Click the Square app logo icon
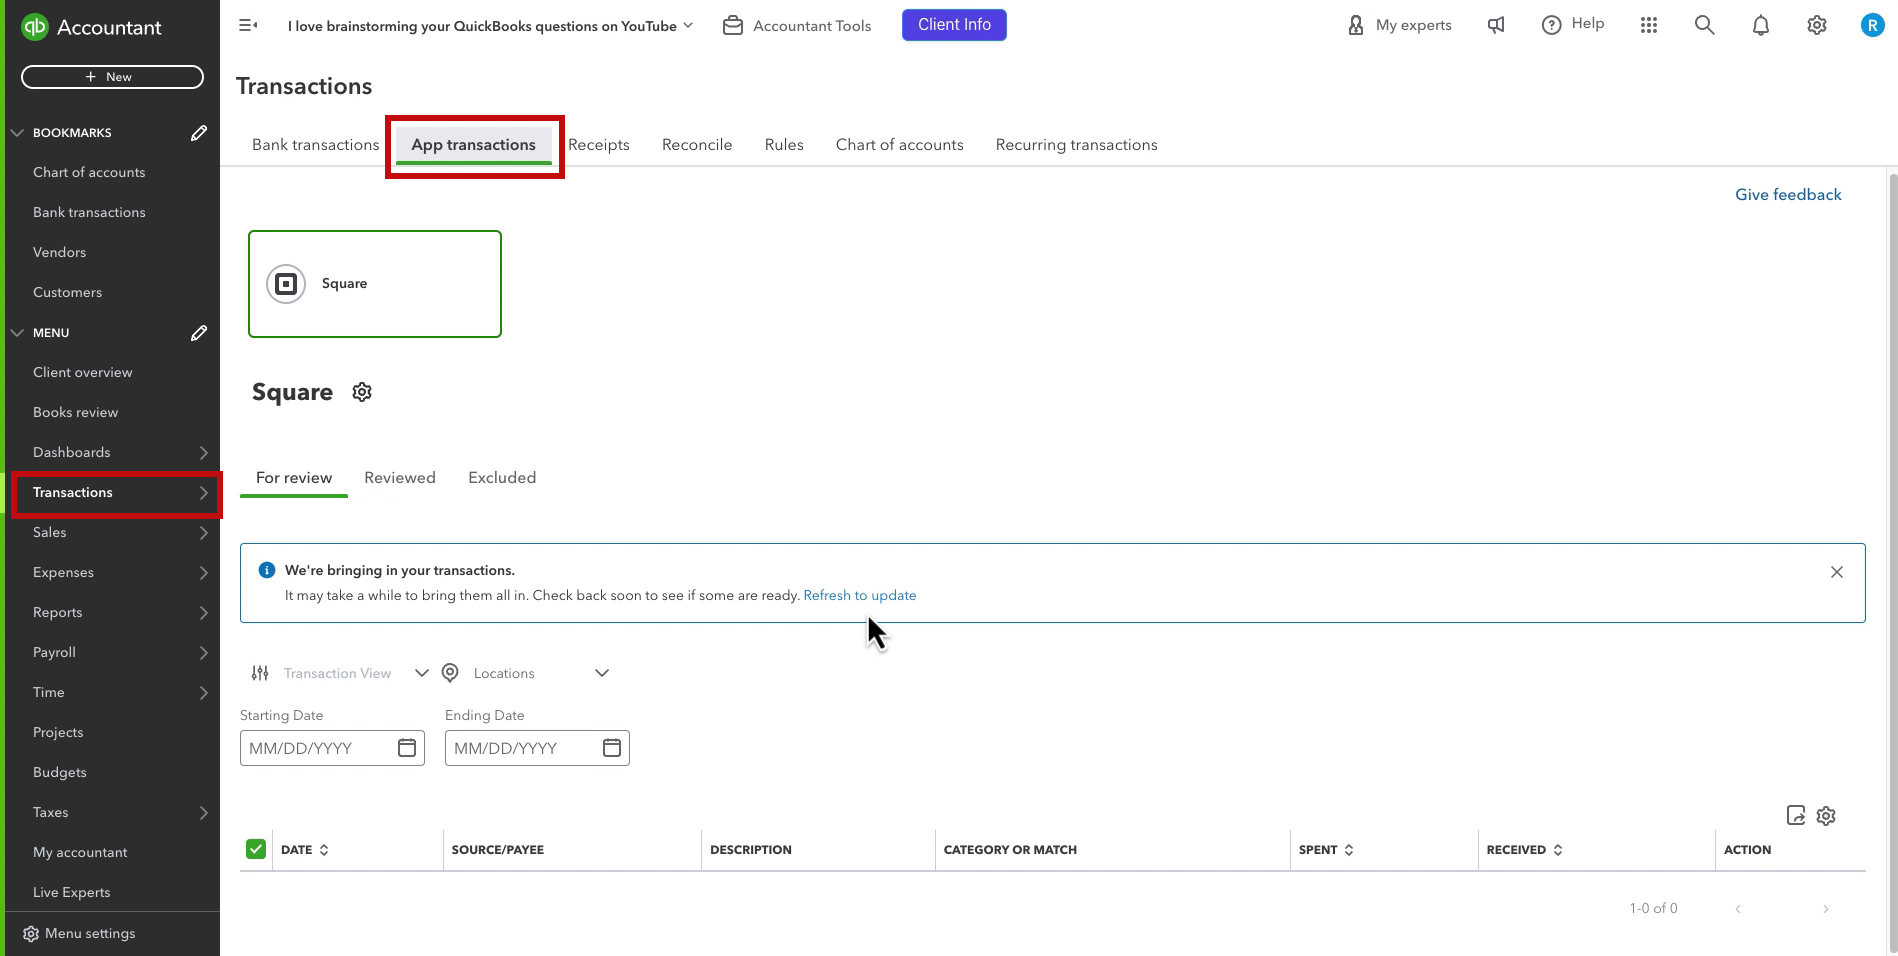Viewport: 1898px width, 956px height. pyautogui.click(x=286, y=284)
